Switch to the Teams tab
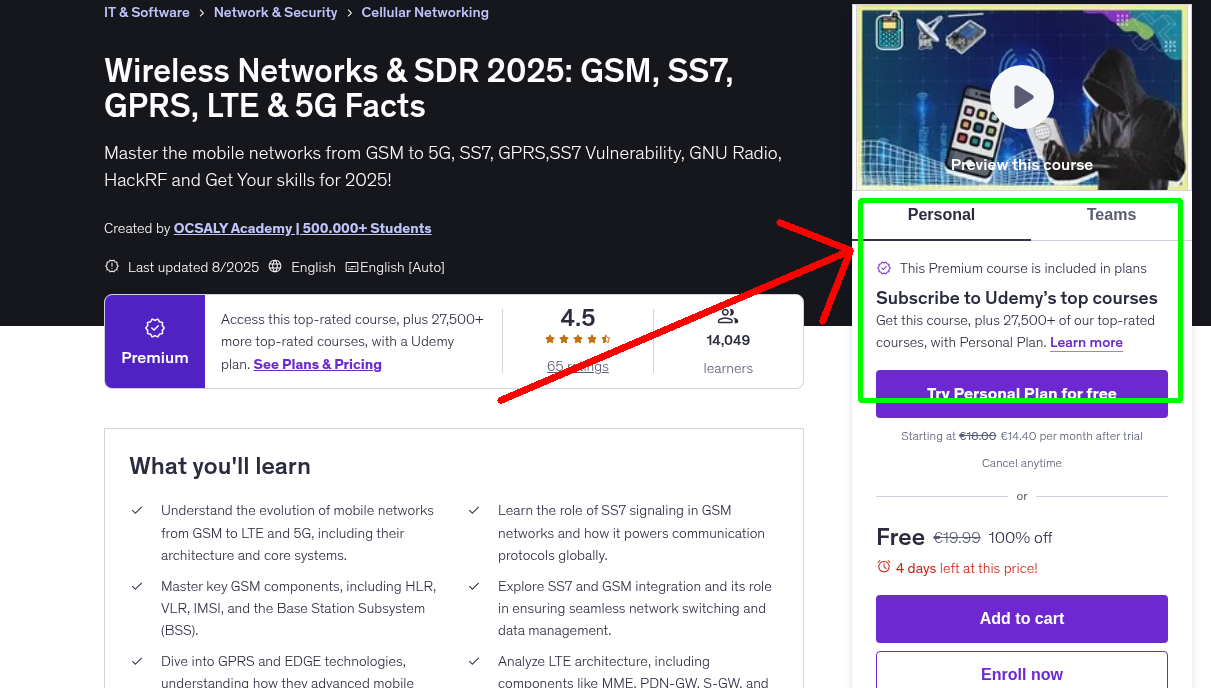 point(1111,215)
